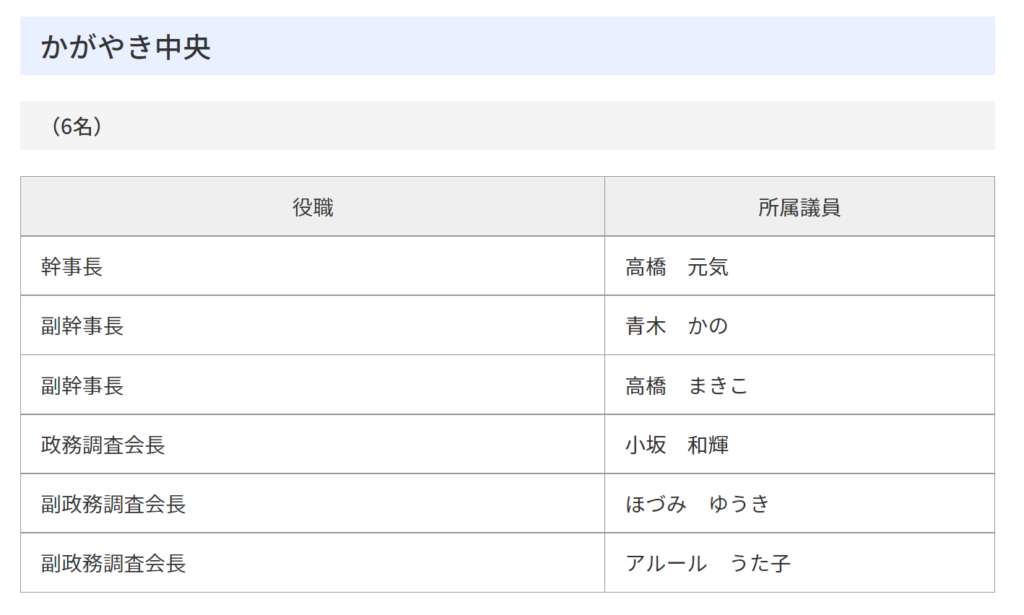Image resolution: width=1024 pixels, height=615 pixels.
Task: Click the first 副幹事長 cell
Action: (x=312, y=325)
